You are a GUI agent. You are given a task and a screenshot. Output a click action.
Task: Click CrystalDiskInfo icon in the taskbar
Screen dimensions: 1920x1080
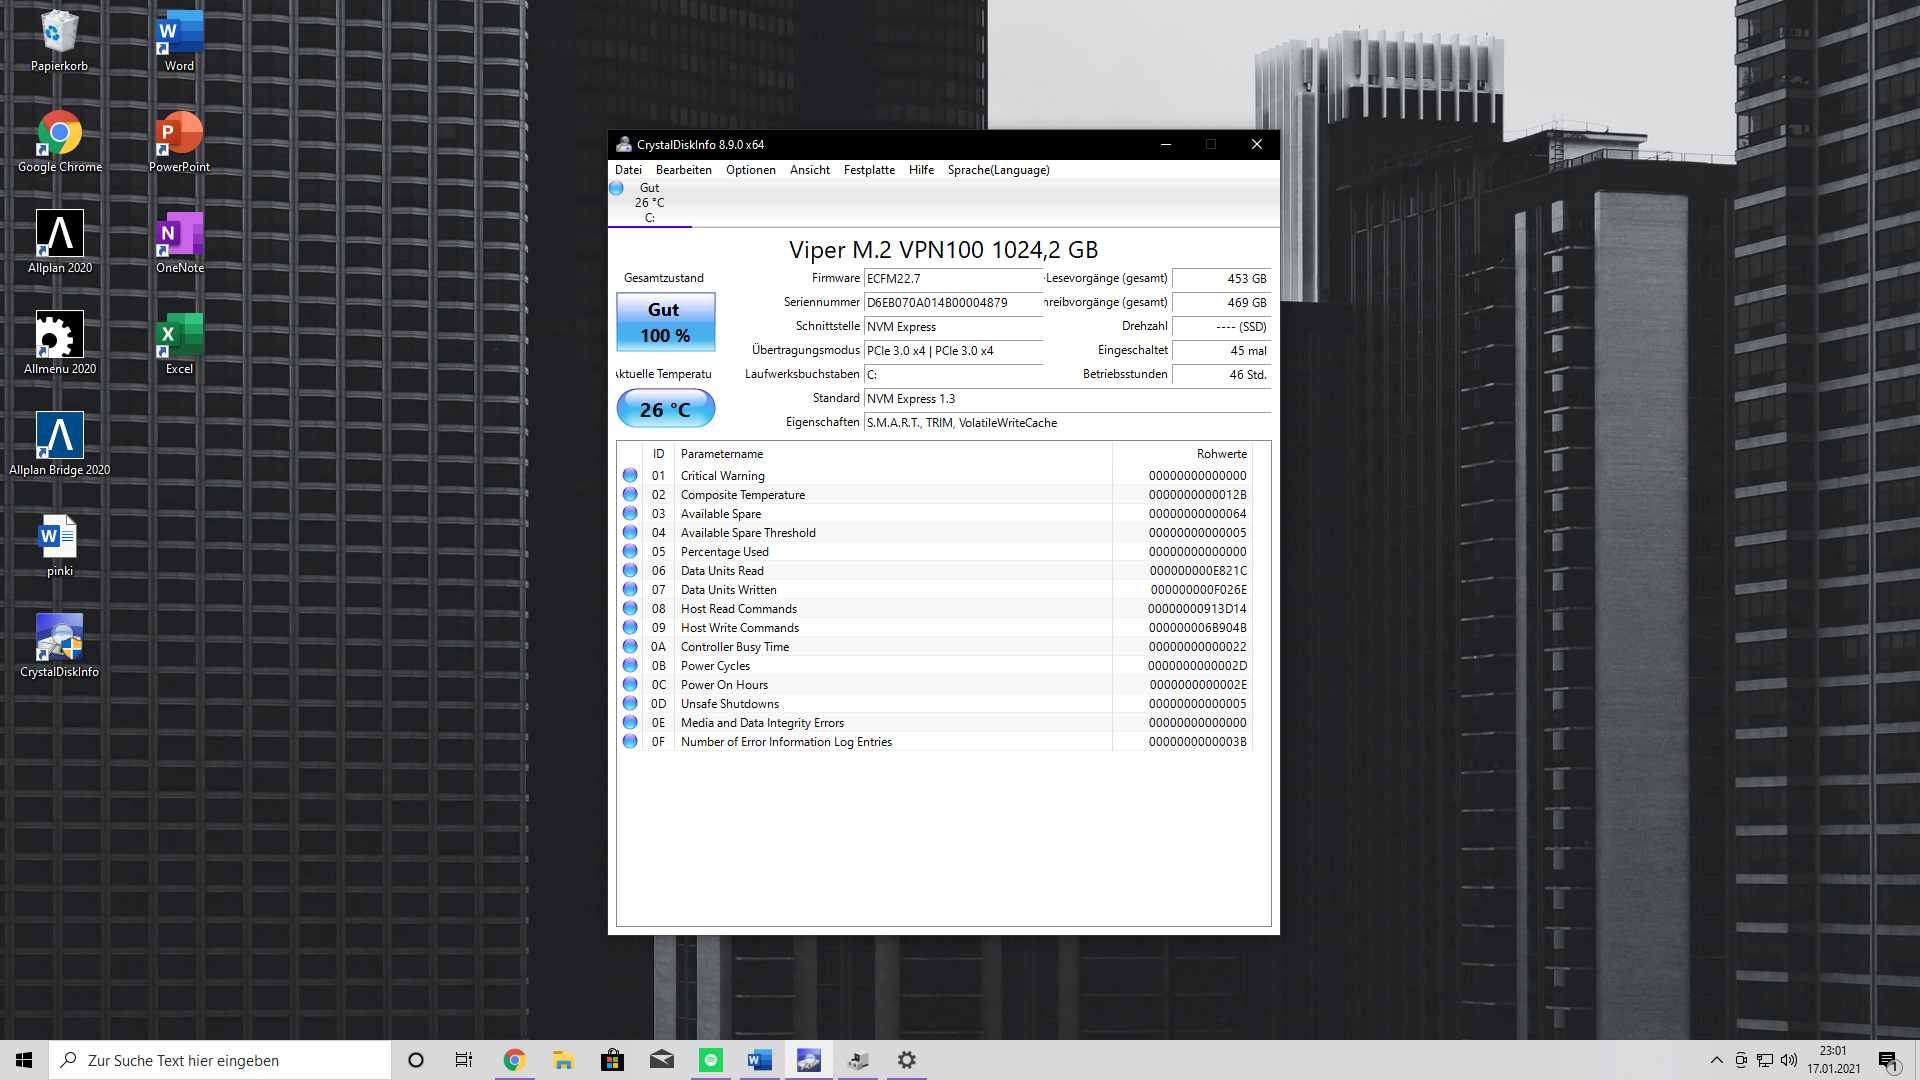[808, 1060]
